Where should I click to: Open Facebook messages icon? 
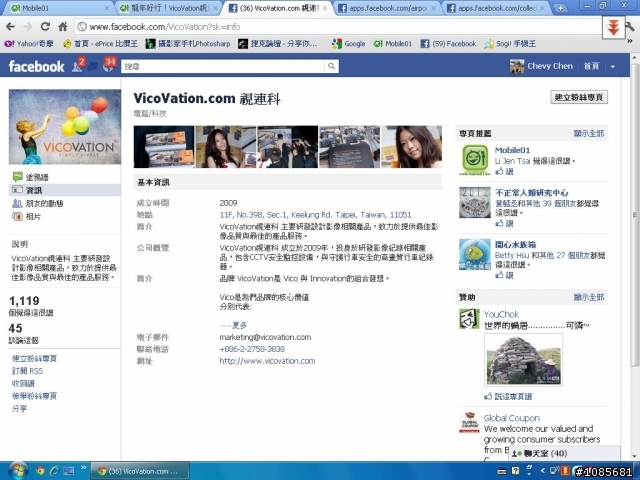[93, 66]
